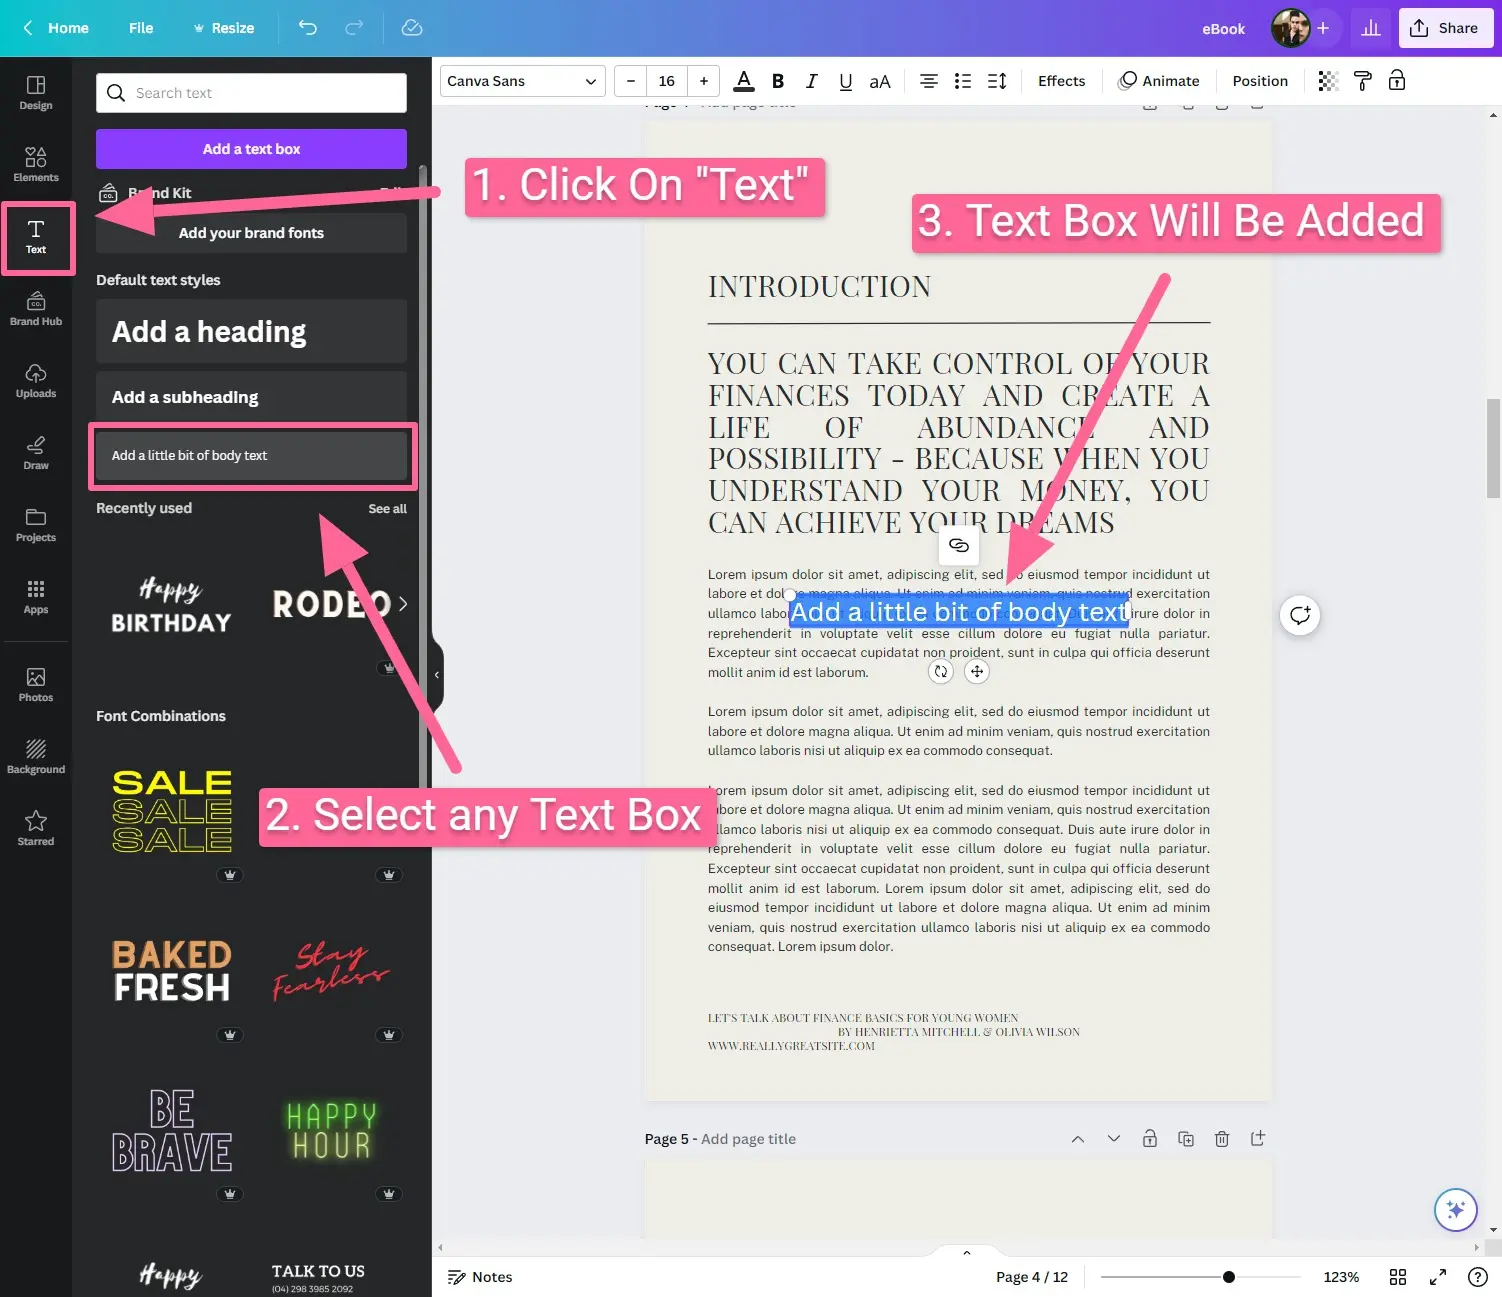This screenshot has width=1502, height=1297.
Task: Click the font size field
Action: (667, 81)
